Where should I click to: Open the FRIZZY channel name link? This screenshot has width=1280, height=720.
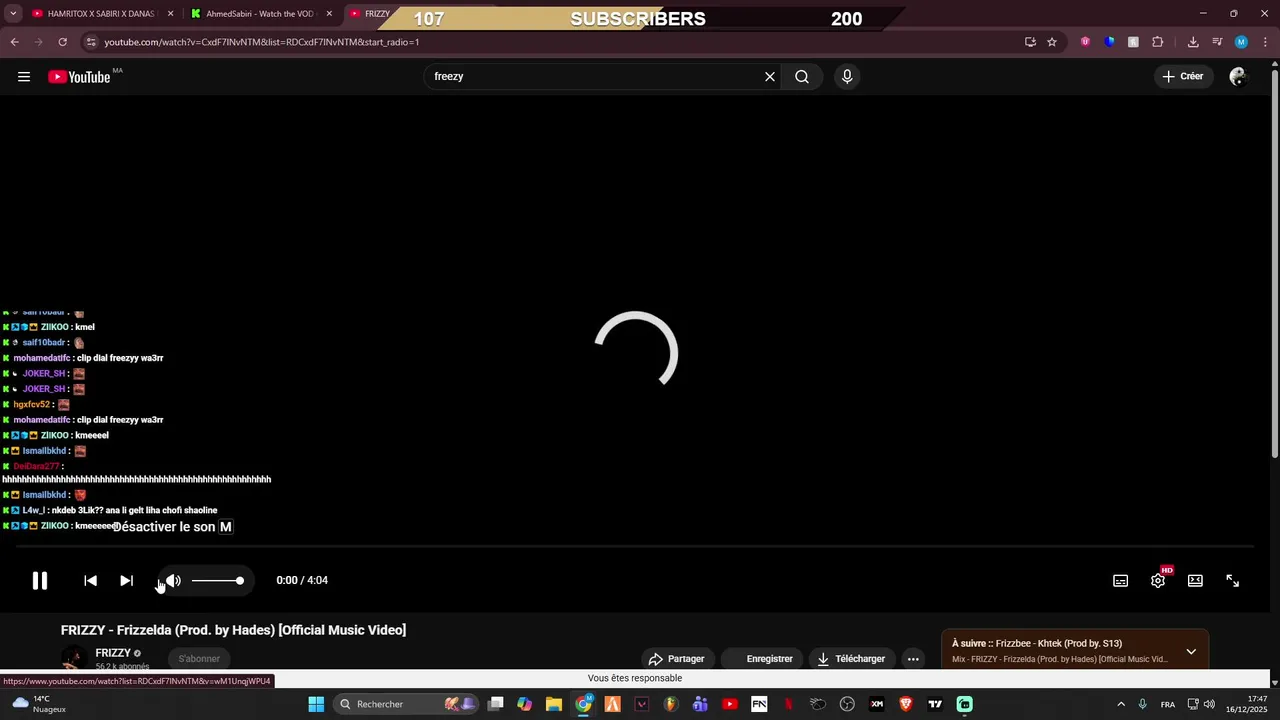113,653
